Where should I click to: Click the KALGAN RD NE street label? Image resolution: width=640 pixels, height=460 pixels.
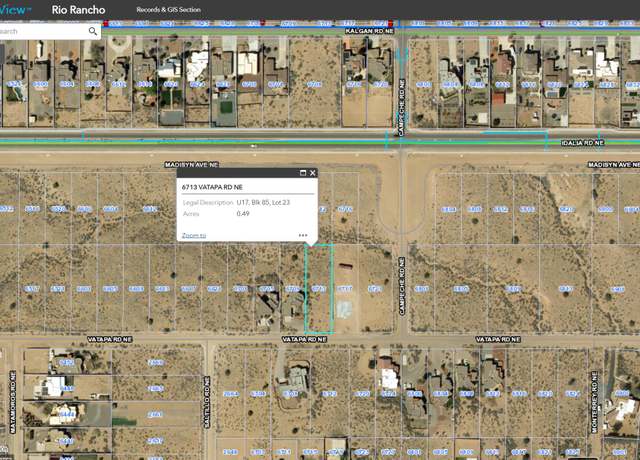pyautogui.click(x=369, y=31)
